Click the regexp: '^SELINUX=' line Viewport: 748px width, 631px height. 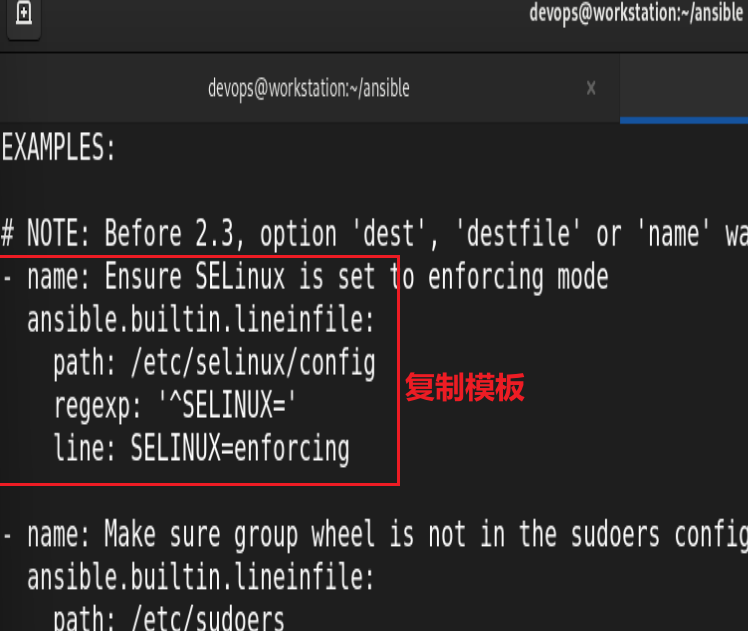click(175, 406)
